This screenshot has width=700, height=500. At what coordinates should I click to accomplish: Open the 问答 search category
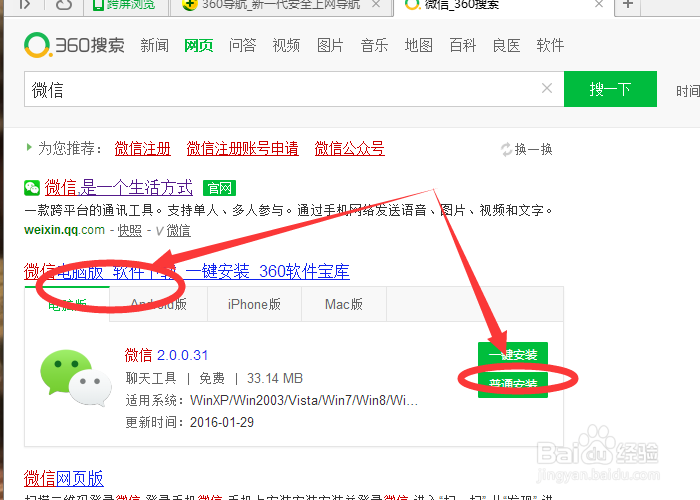(242, 46)
